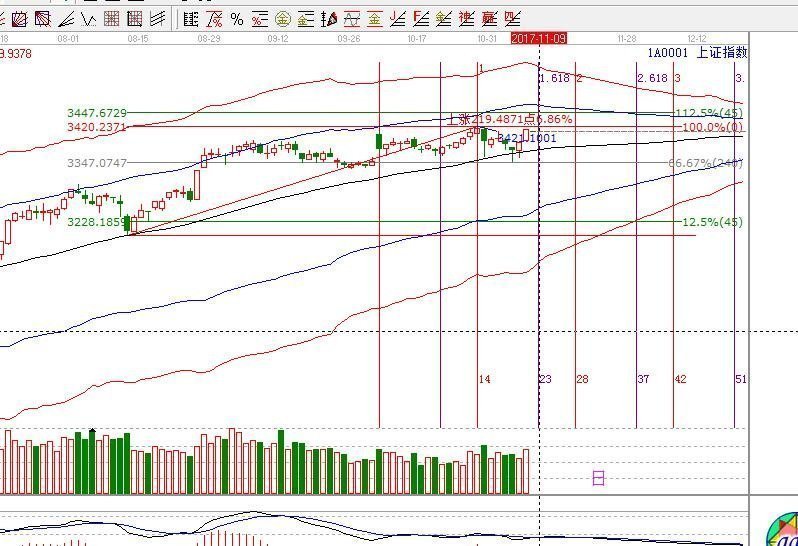Click the 3228.185 price level label

[x=95, y=222]
